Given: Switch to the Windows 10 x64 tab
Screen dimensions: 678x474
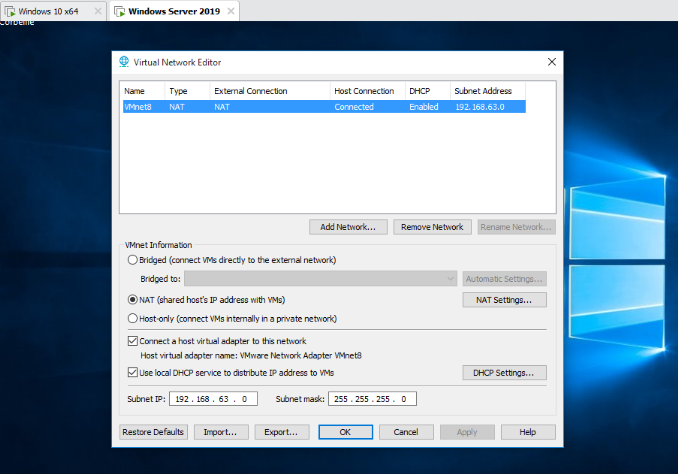Looking at the screenshot, I should pos(48,11).
